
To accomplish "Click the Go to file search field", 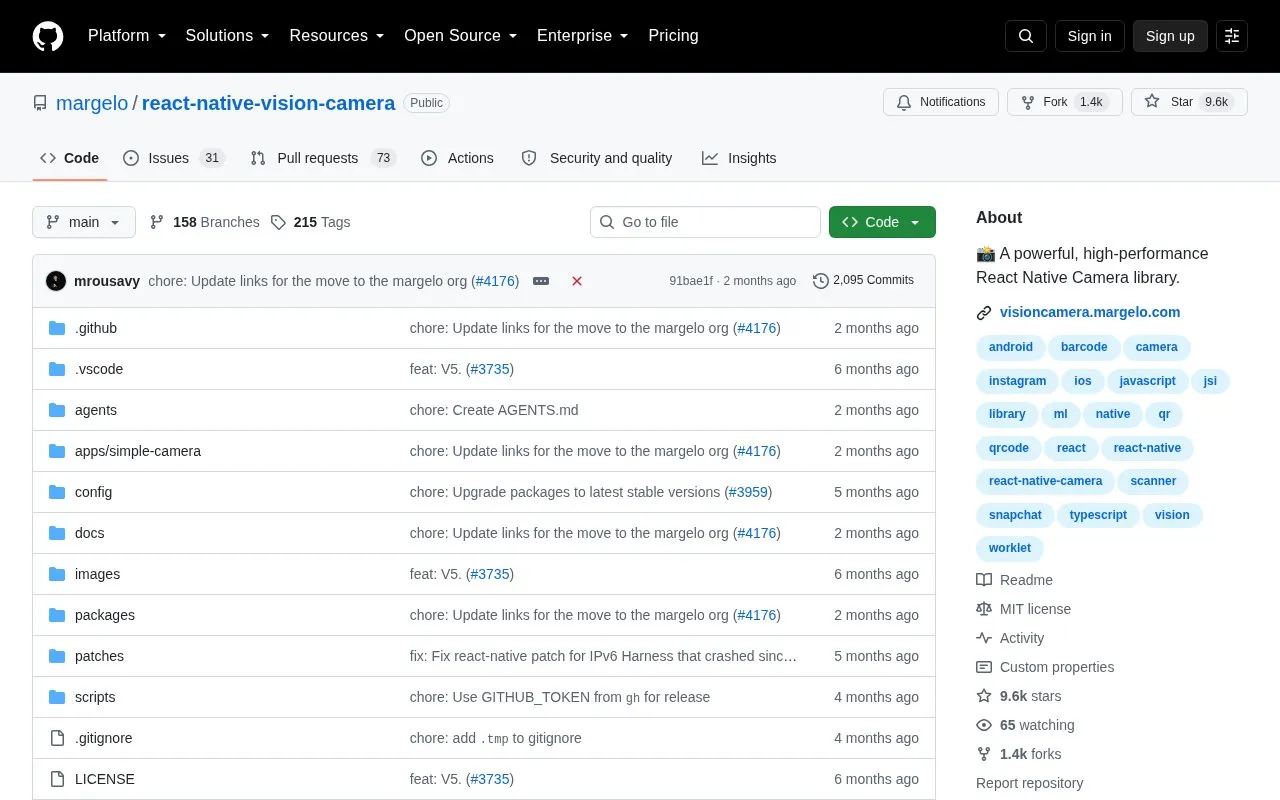I will tap(705, 222).
